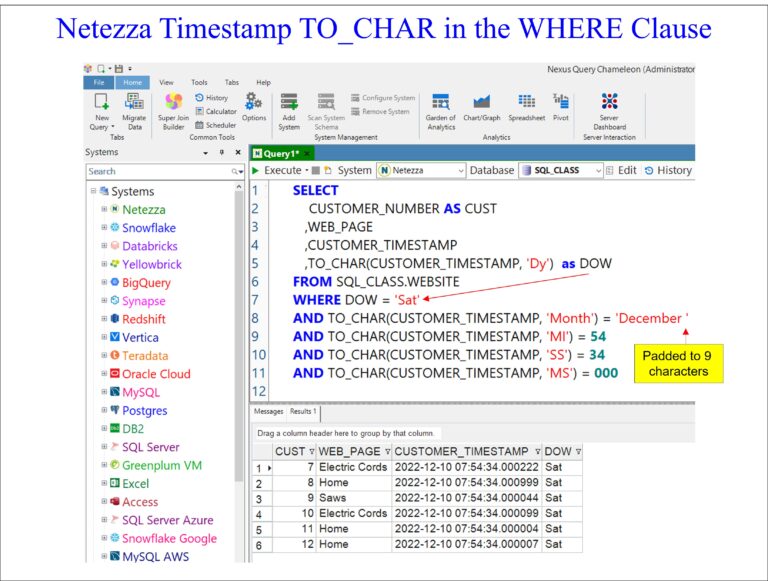768x581 pixels.
Task: Click the Edit button in query toolbar
Action: coord(621,170)
